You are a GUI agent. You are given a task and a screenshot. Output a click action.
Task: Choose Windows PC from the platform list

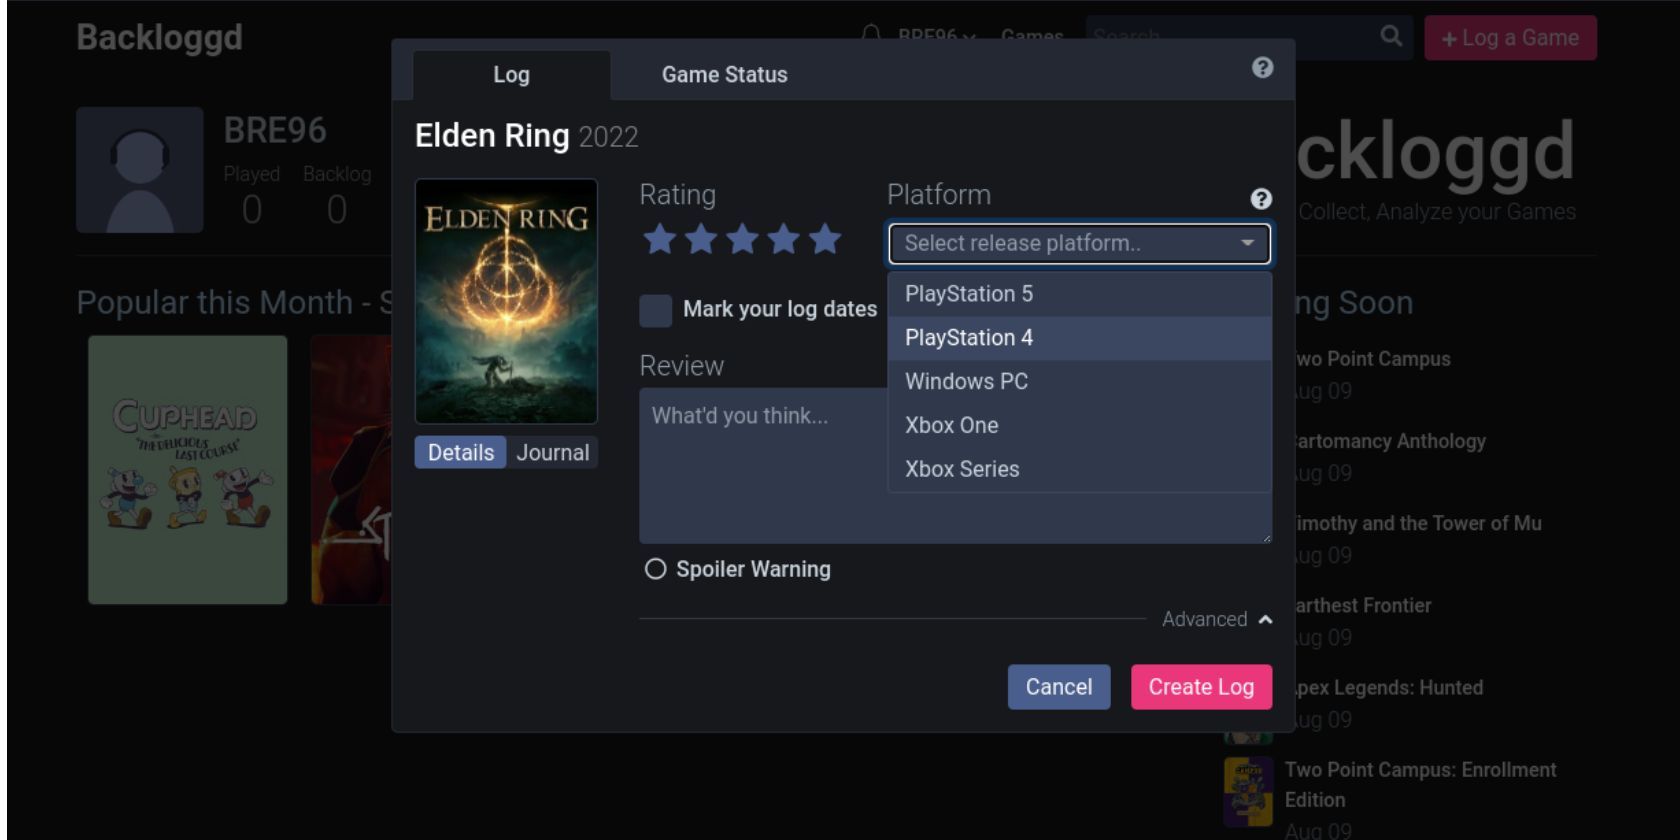(x=1079, y=382)
